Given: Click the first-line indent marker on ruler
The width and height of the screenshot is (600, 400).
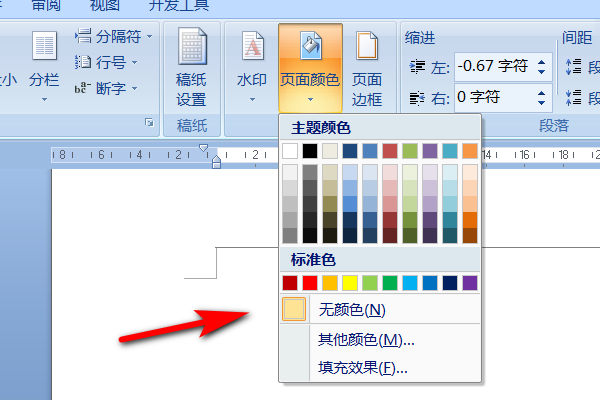Looking at the screenshot, I should tap(204, 148).
